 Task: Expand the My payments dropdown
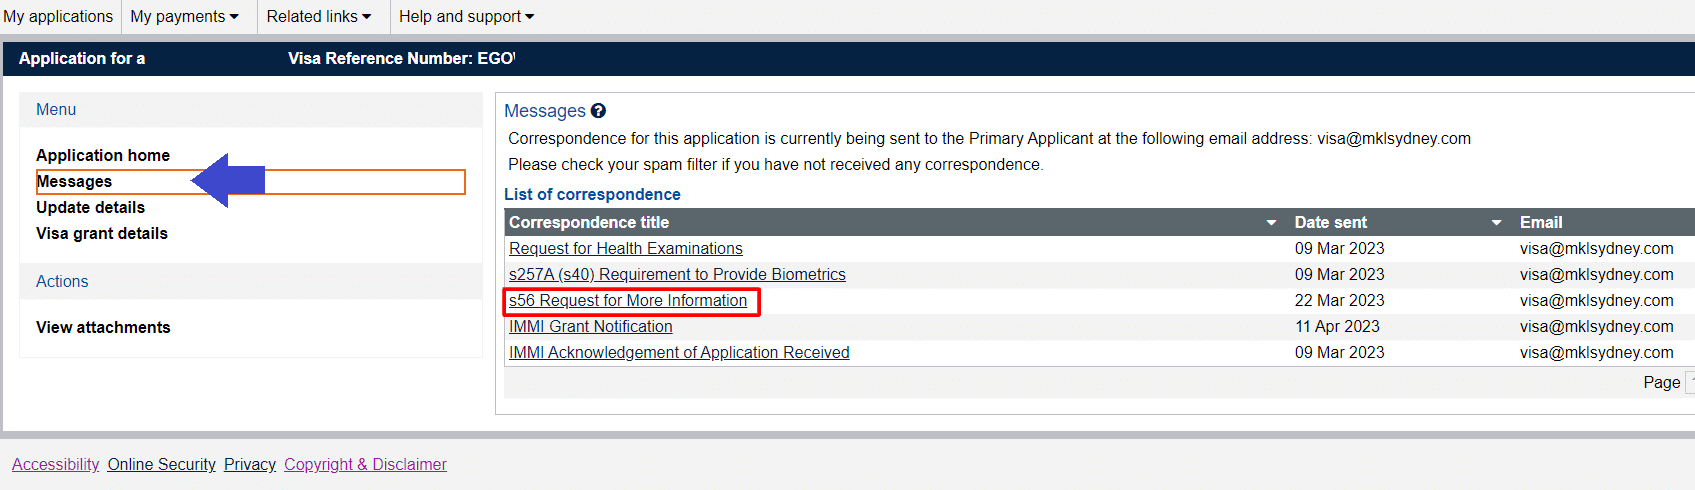click(184, 17)
